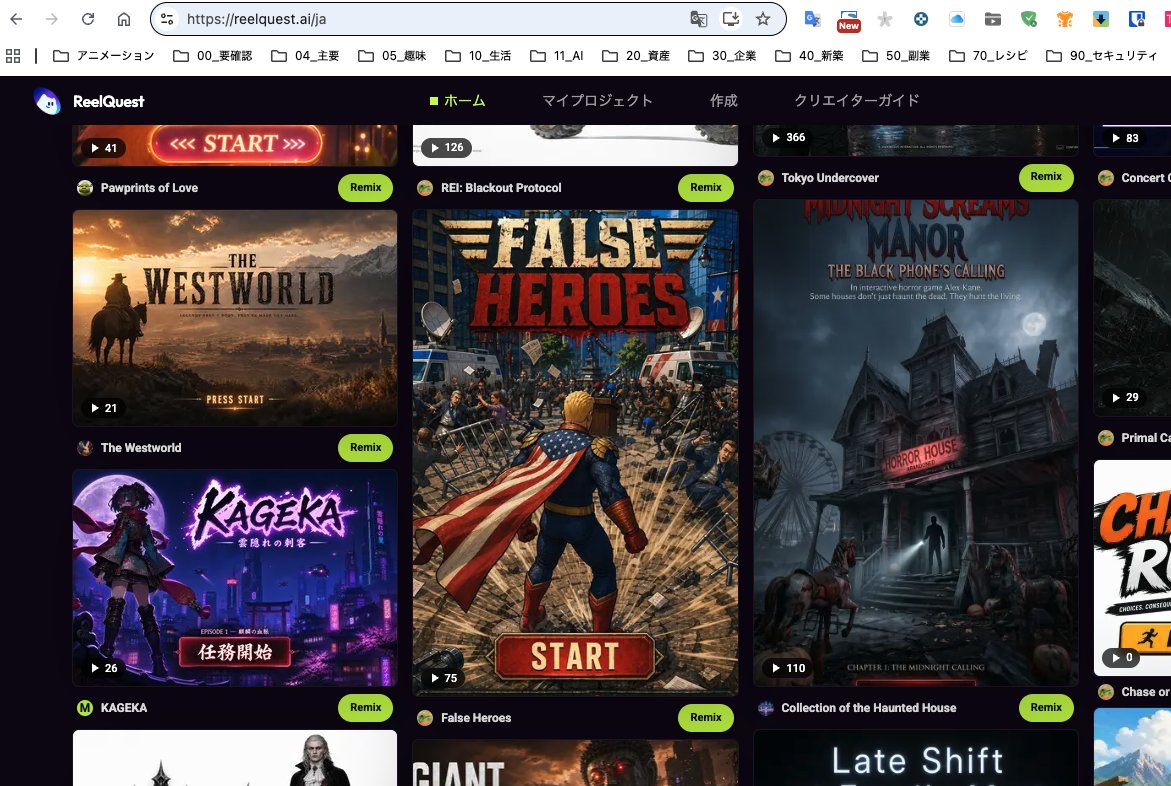Screen dimensions: 1171x786
Task: Click the Haunted House creator avatar
Action: click(x=765, y=708)
